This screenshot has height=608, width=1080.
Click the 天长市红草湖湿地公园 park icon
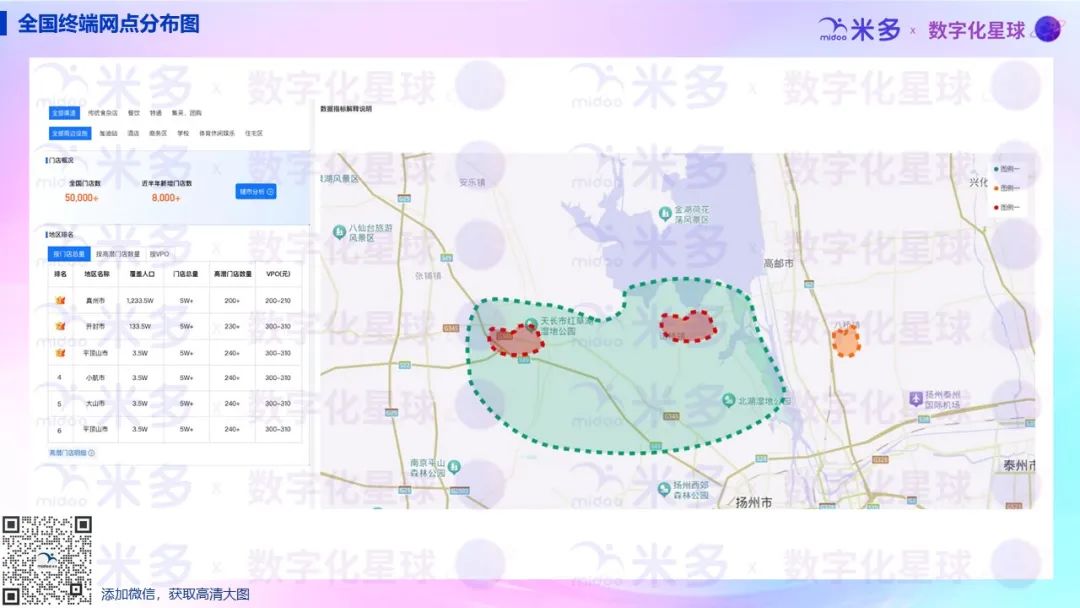[531, 323]
